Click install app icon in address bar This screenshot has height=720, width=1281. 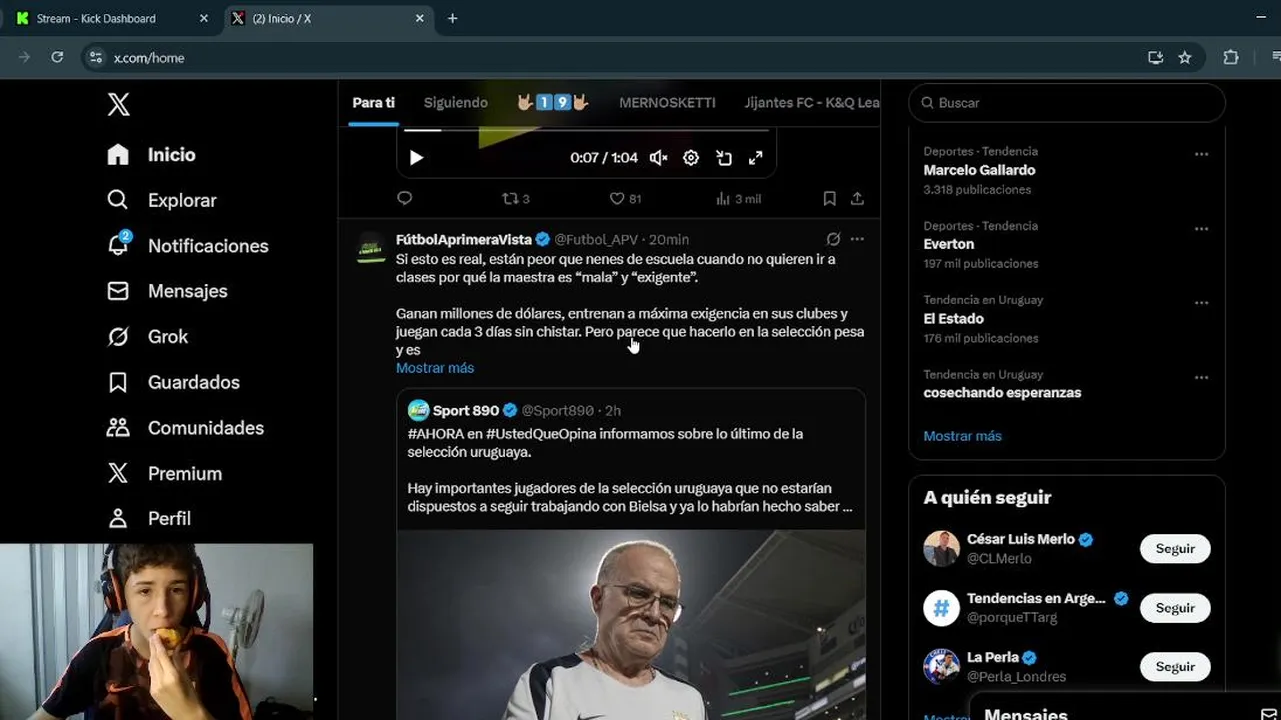(x=1155, y=57)
